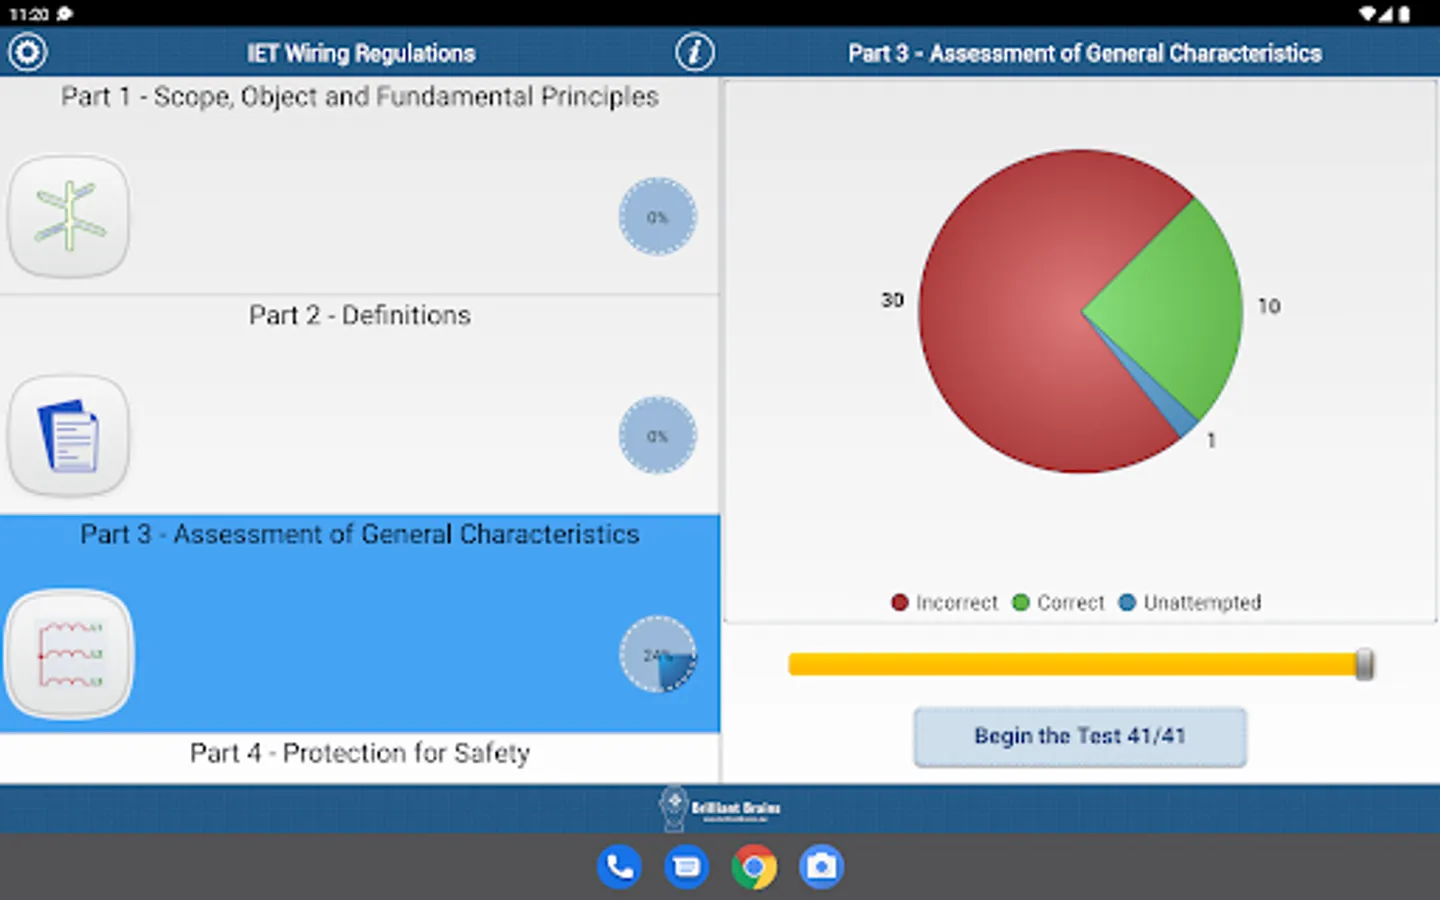Tap Part 3 24% progress circle
This screenshot has width=1440, height=900.
(x=657, y=655)
